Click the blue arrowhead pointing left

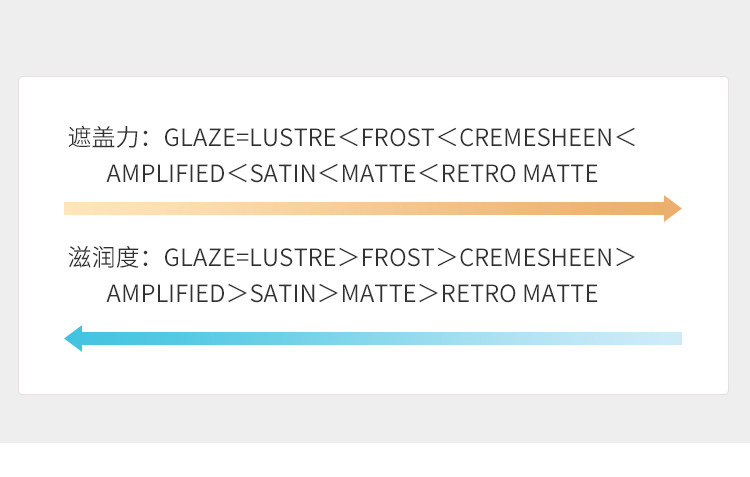pyautogui.click(x=74, y=338)
